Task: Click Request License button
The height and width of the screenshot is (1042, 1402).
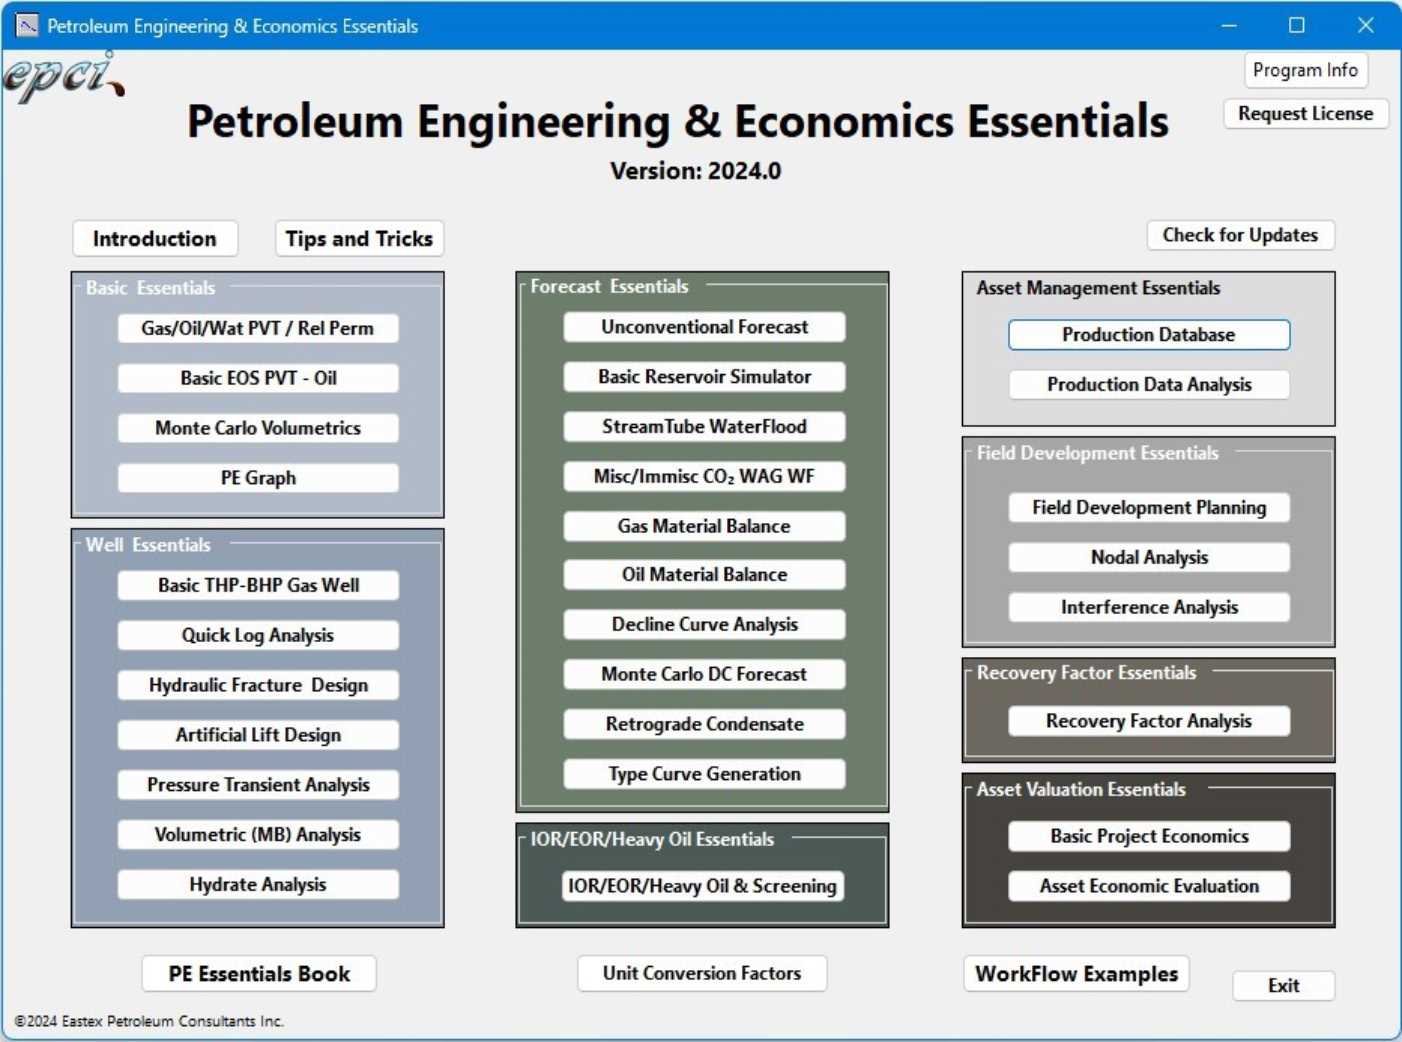Action: click(1305, 113)
